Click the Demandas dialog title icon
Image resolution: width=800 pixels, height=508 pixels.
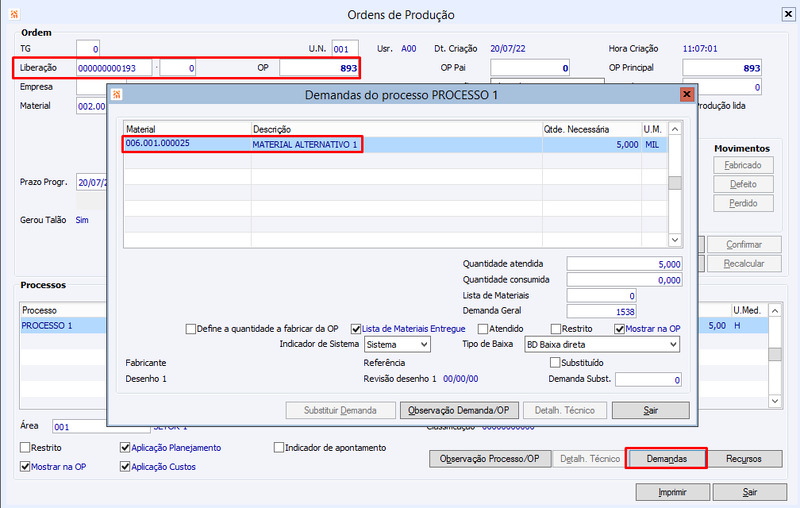[x=117, y=94]
